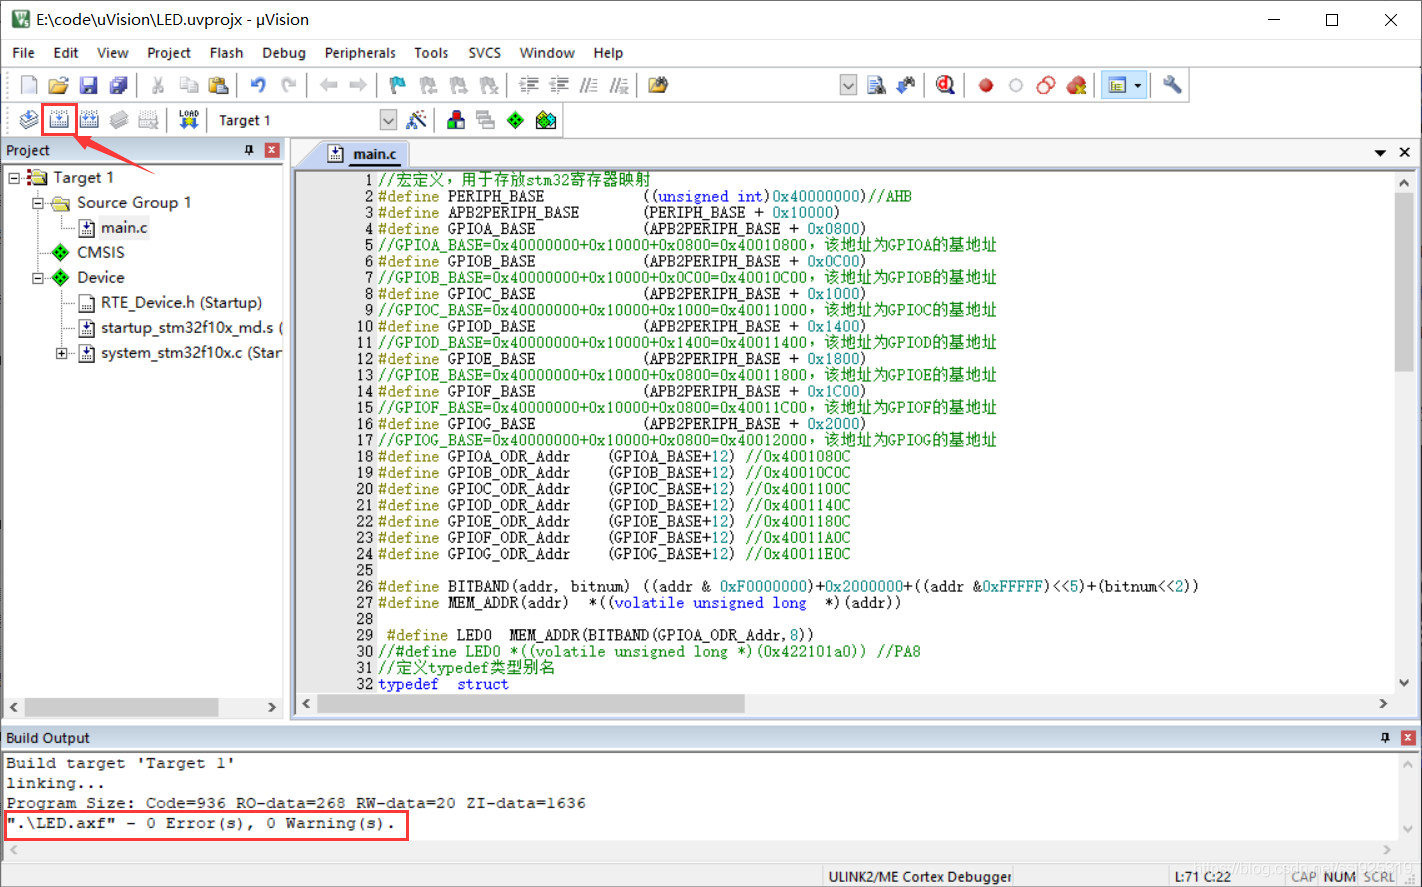Select RTE_Device.h (Startup) file
This screenshot has width=1422, height=887.
pyautogui.click(x=181, y=303)
